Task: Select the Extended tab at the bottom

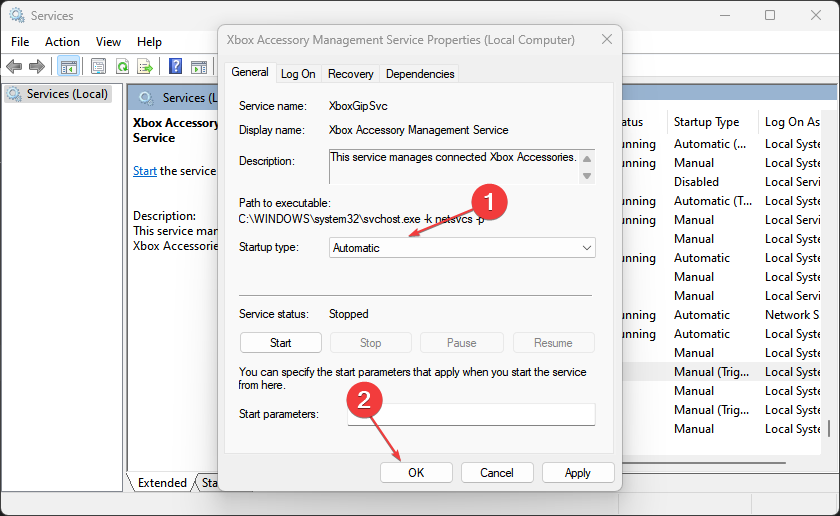Action: coord(162,483)
